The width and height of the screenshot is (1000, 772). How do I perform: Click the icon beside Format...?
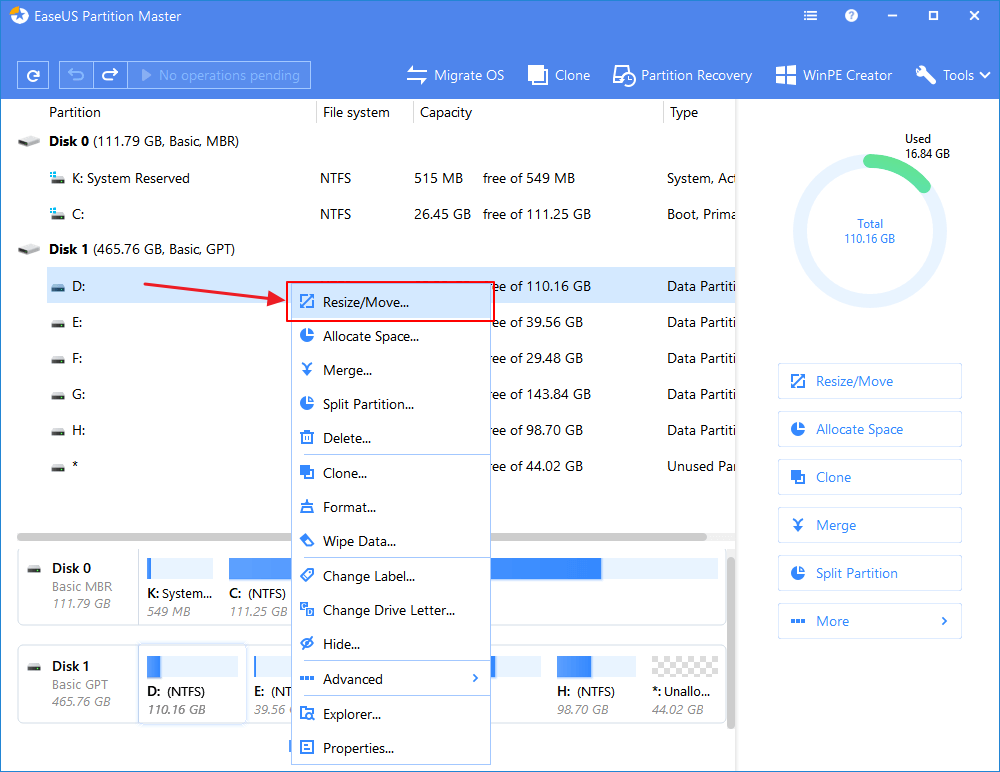[x=307, y=507]
